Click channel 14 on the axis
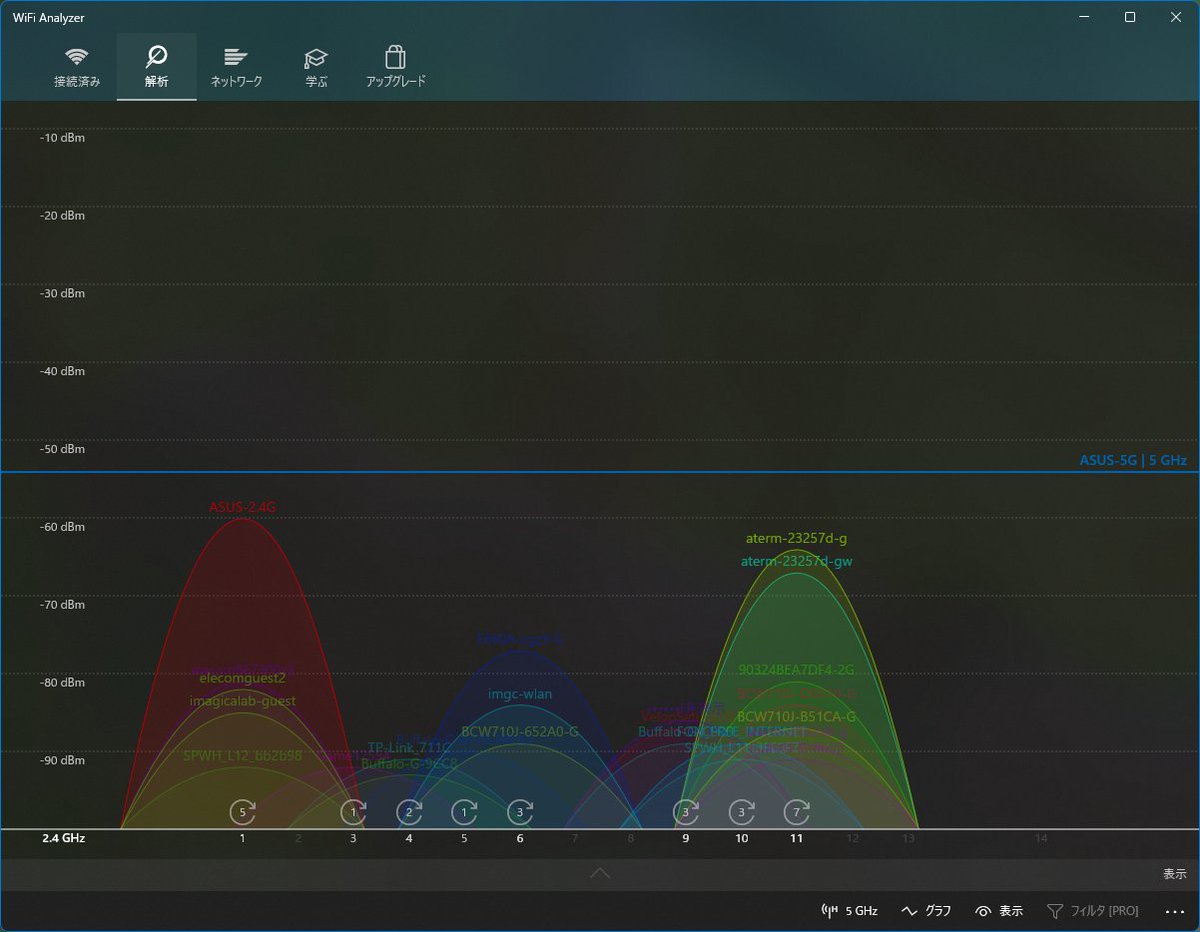Screen dimensions: 1200x932 pos(1041,839)
